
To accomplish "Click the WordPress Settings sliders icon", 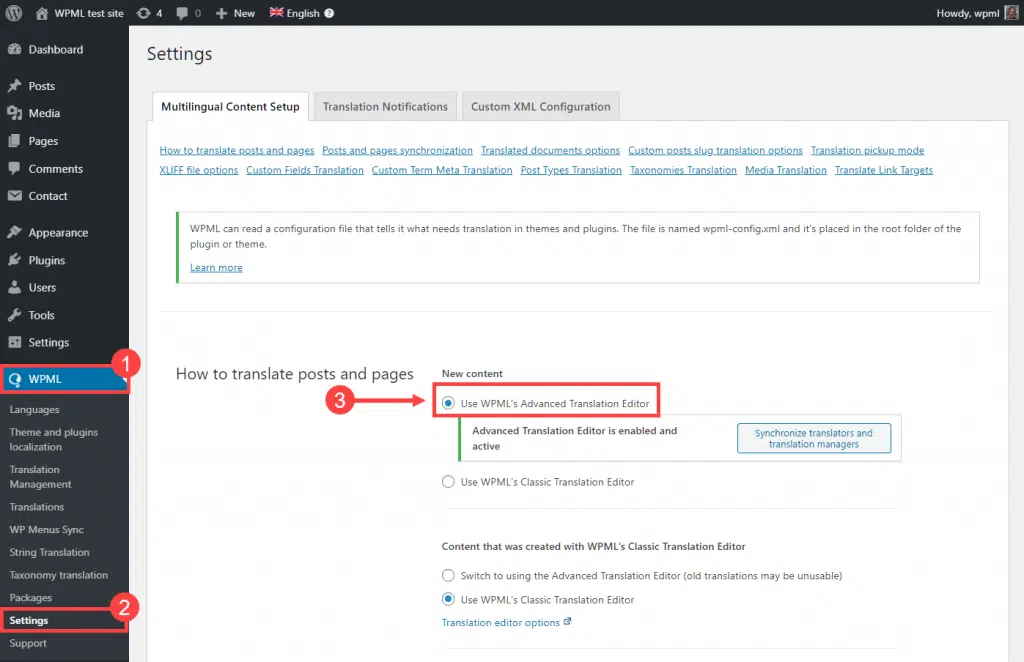I will 14,342.
